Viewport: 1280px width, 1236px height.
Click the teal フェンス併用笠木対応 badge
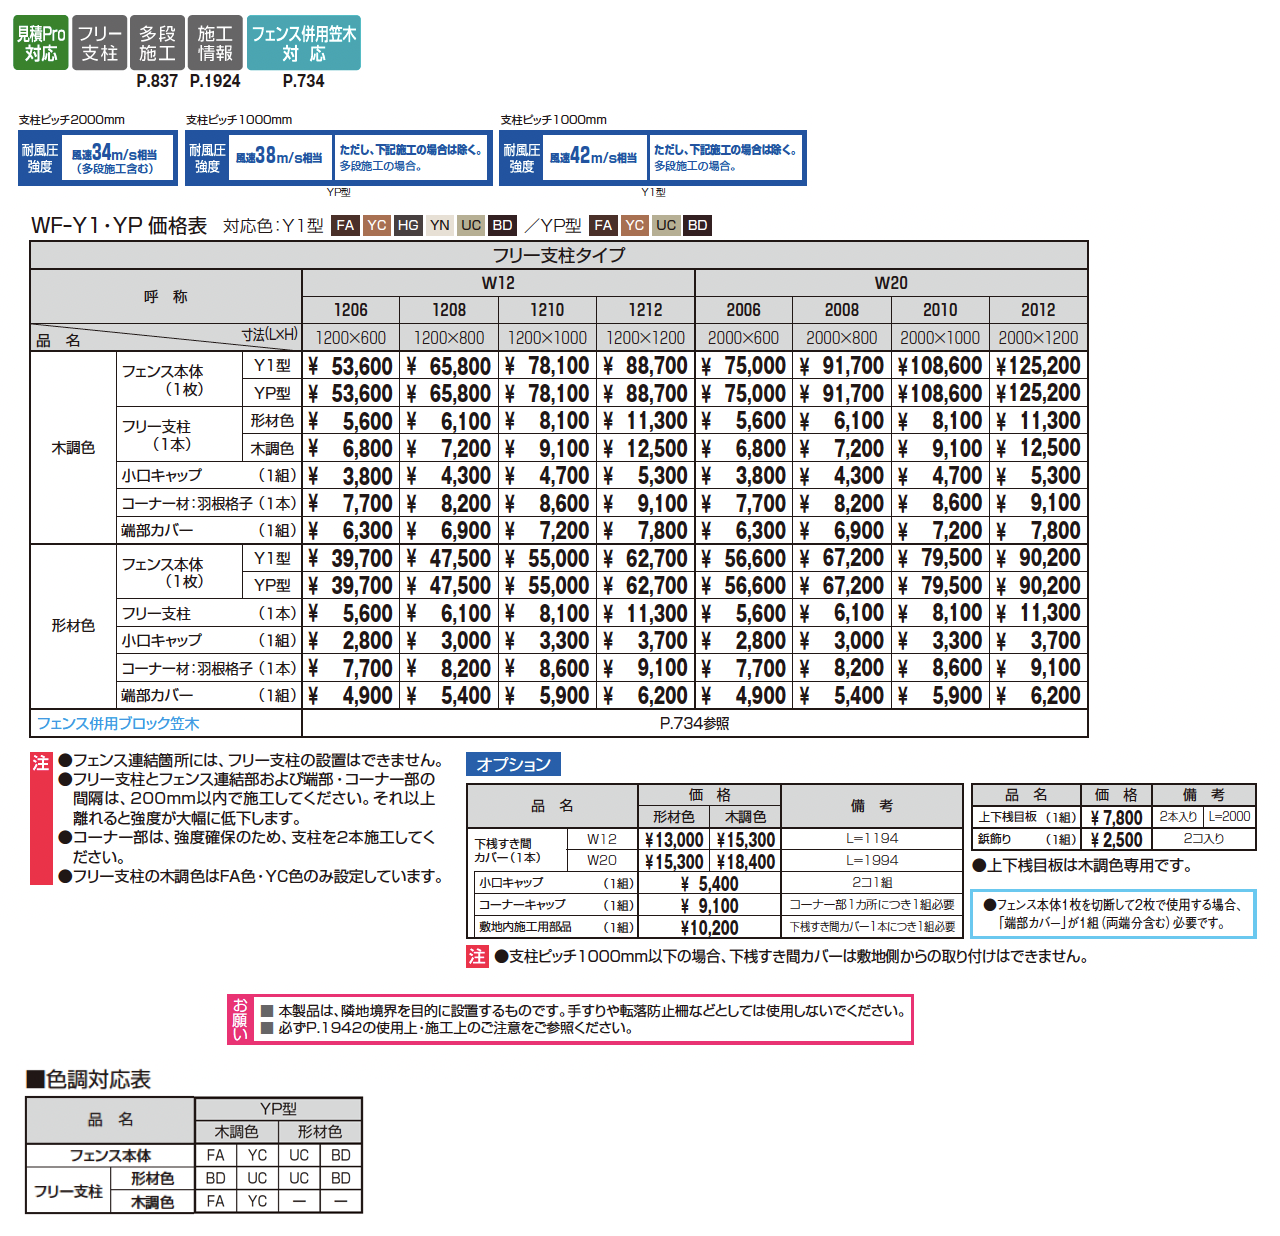coord(304,43)
